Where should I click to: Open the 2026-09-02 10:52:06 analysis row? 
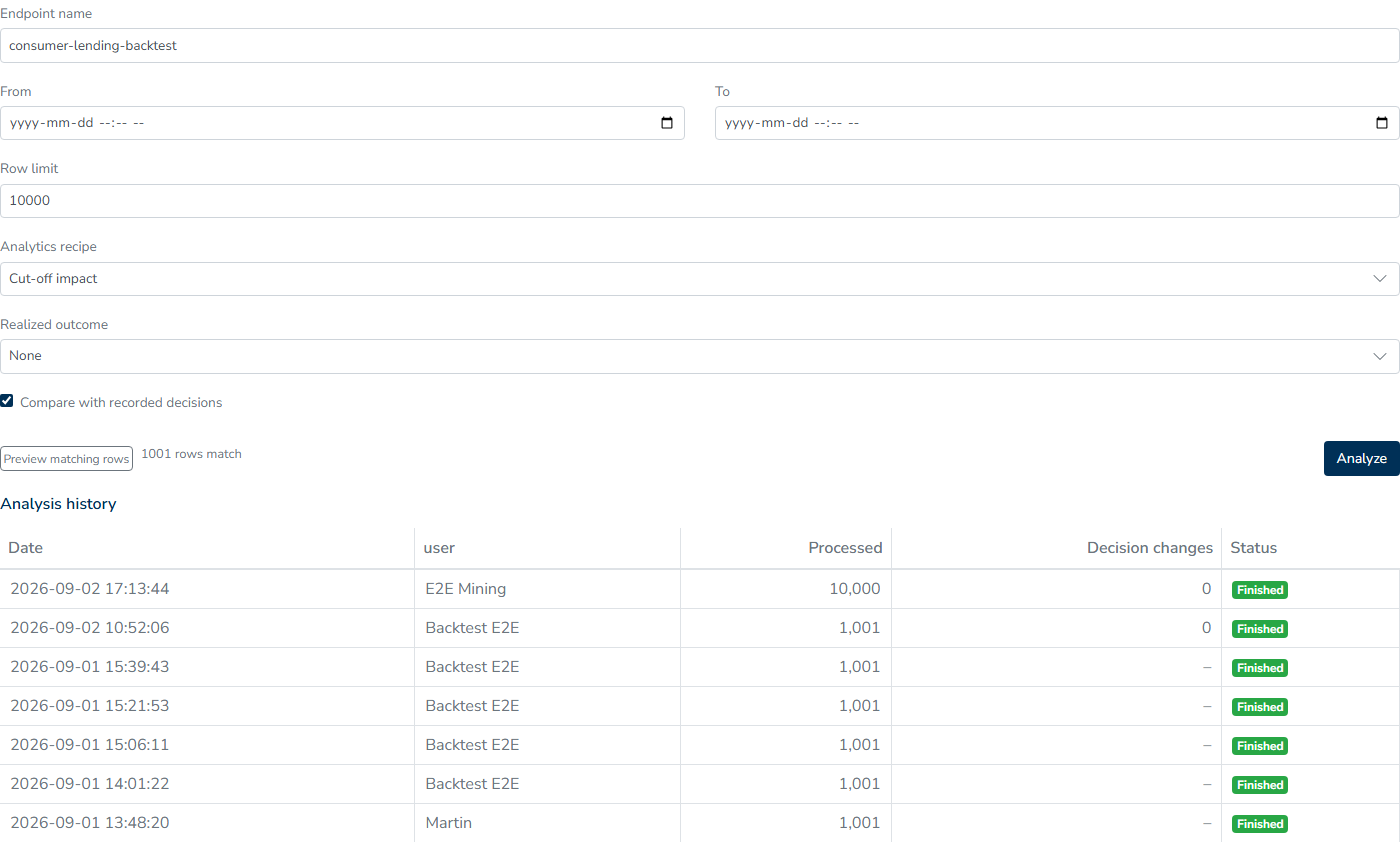pyautogui.click(x=700, y=628)
